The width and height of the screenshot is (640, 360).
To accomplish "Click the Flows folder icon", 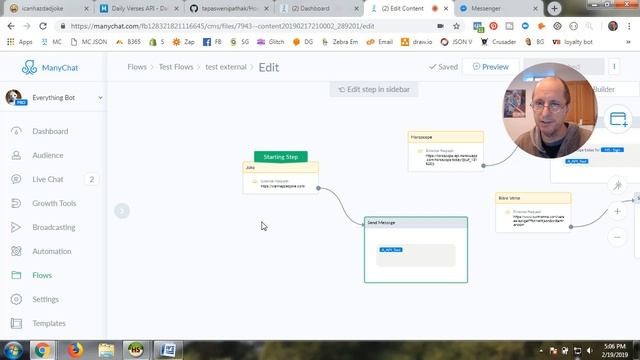I will [16, 275].
